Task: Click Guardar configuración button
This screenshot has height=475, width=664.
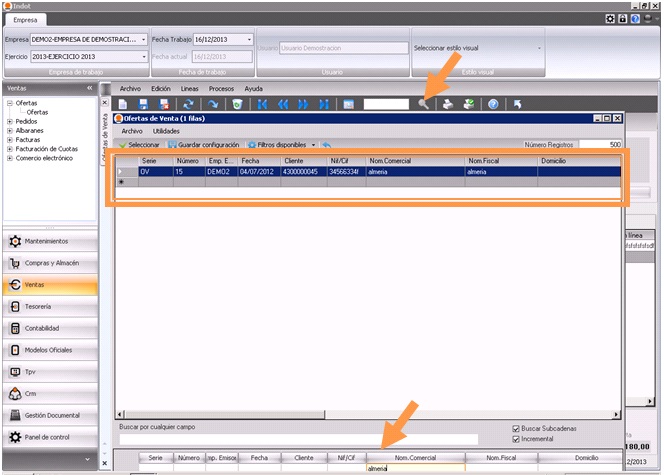Action: (x=204, y=145)
